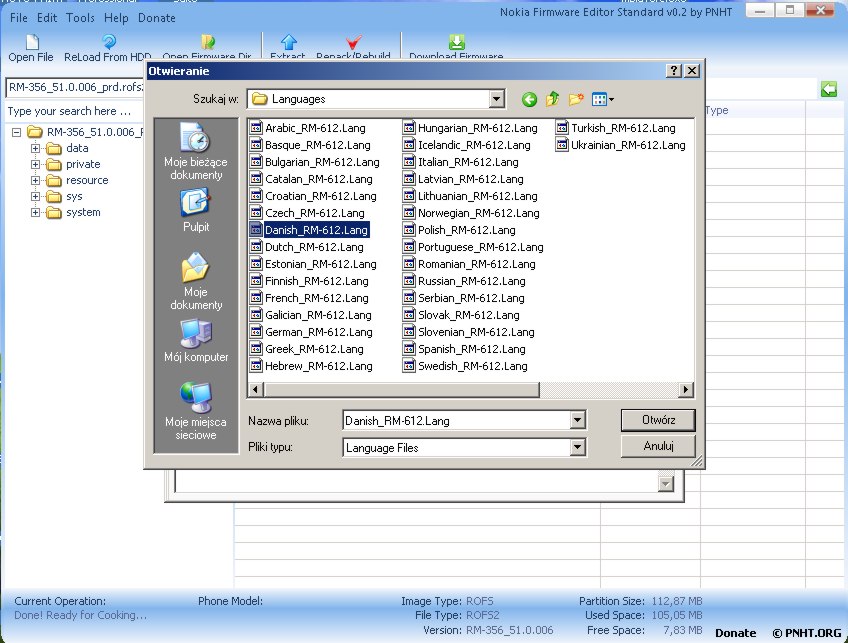This screenshot has height=643, width=848.
Task: Select the Turkish_RM-612.Lang file icon
Action: pos(562,128)
